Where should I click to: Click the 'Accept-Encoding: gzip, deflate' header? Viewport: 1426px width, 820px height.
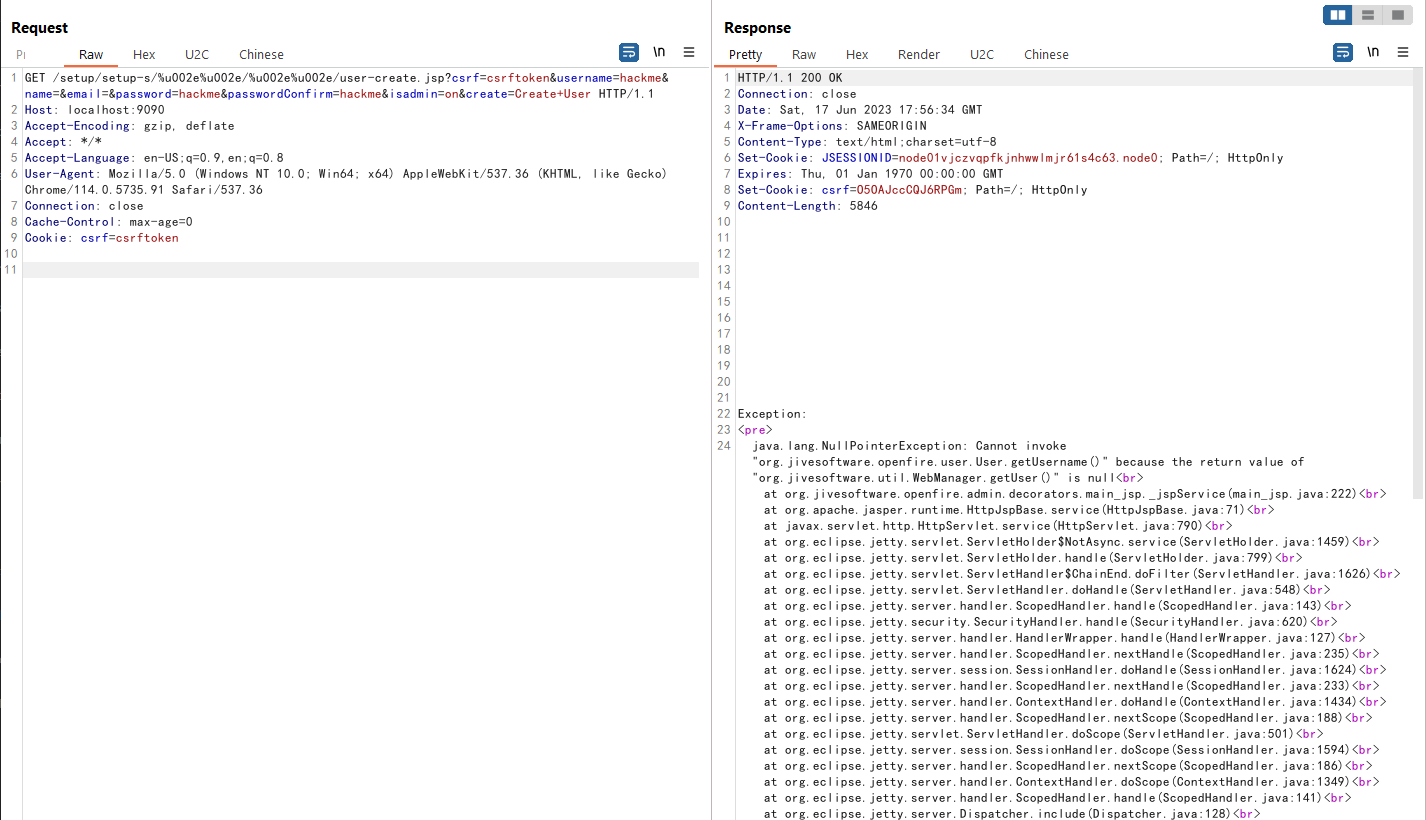pyautogui.click(x=130, y=126)
